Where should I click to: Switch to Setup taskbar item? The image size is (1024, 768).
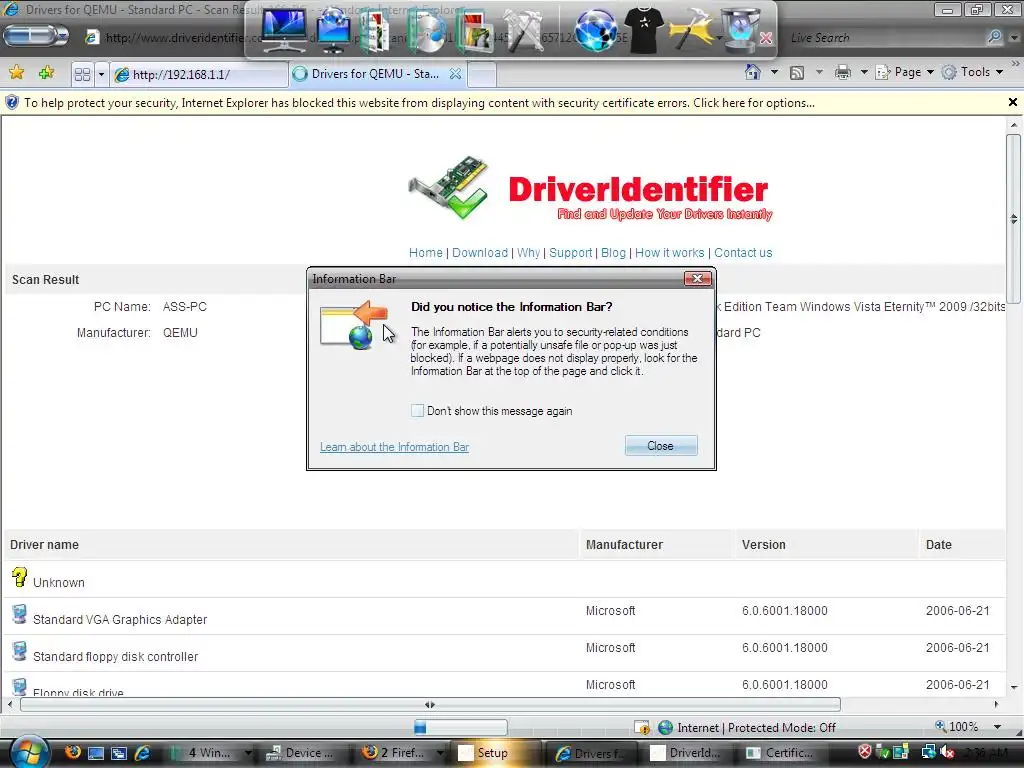point(494,753)
